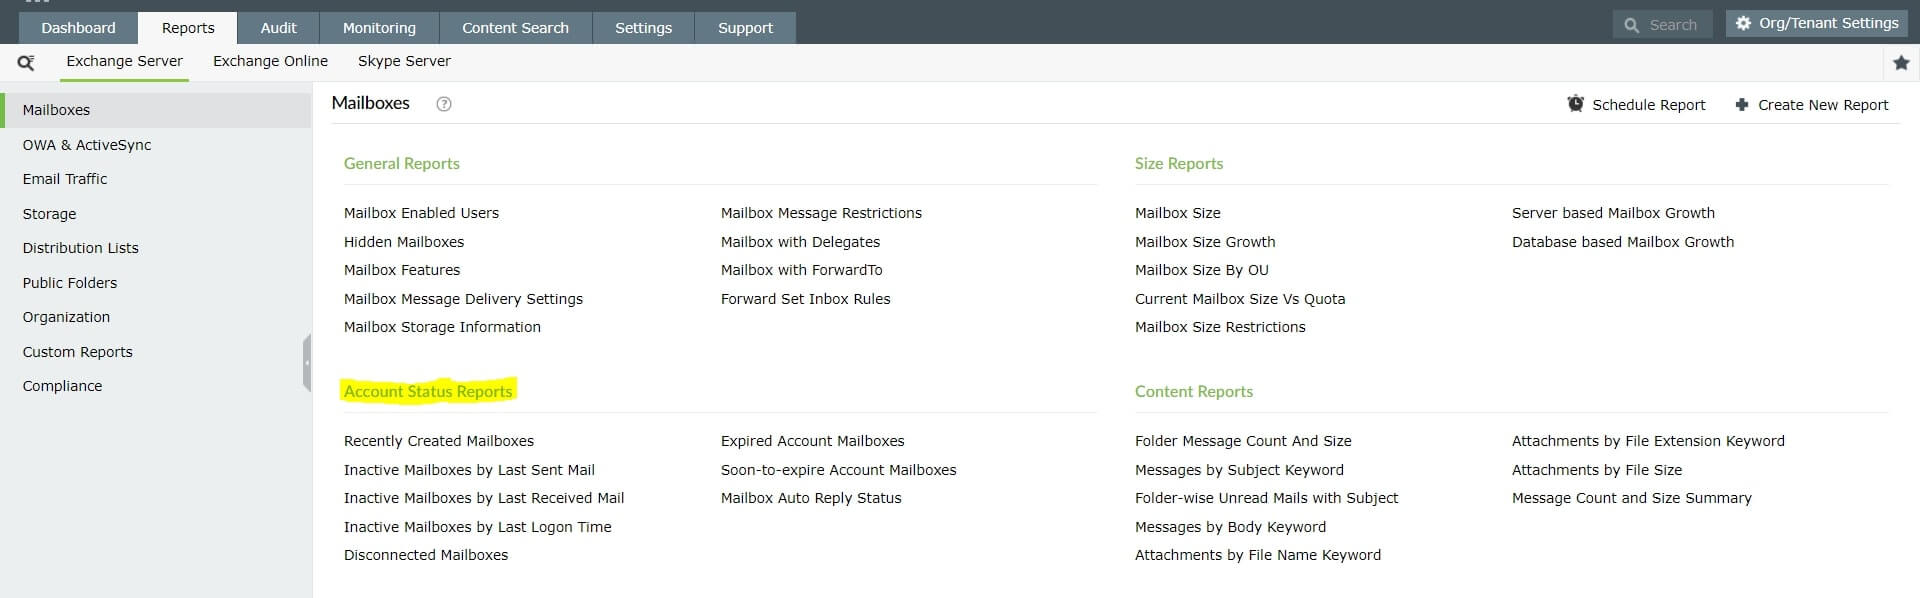Select Distribution Lists in the sidebar
The height and width of the screenshot is (598, 1920).
pyautogui.click(x=80, y=248)
